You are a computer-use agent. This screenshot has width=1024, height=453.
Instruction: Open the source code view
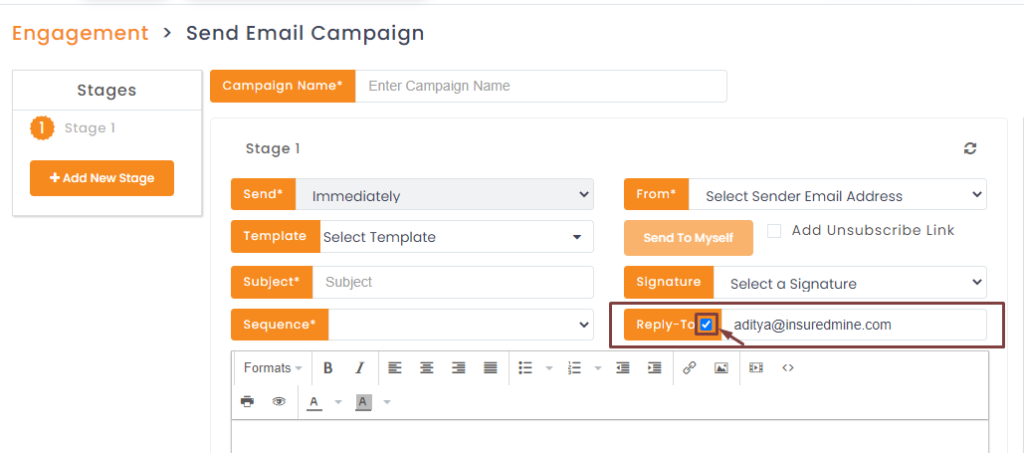[x=788, y=368]
